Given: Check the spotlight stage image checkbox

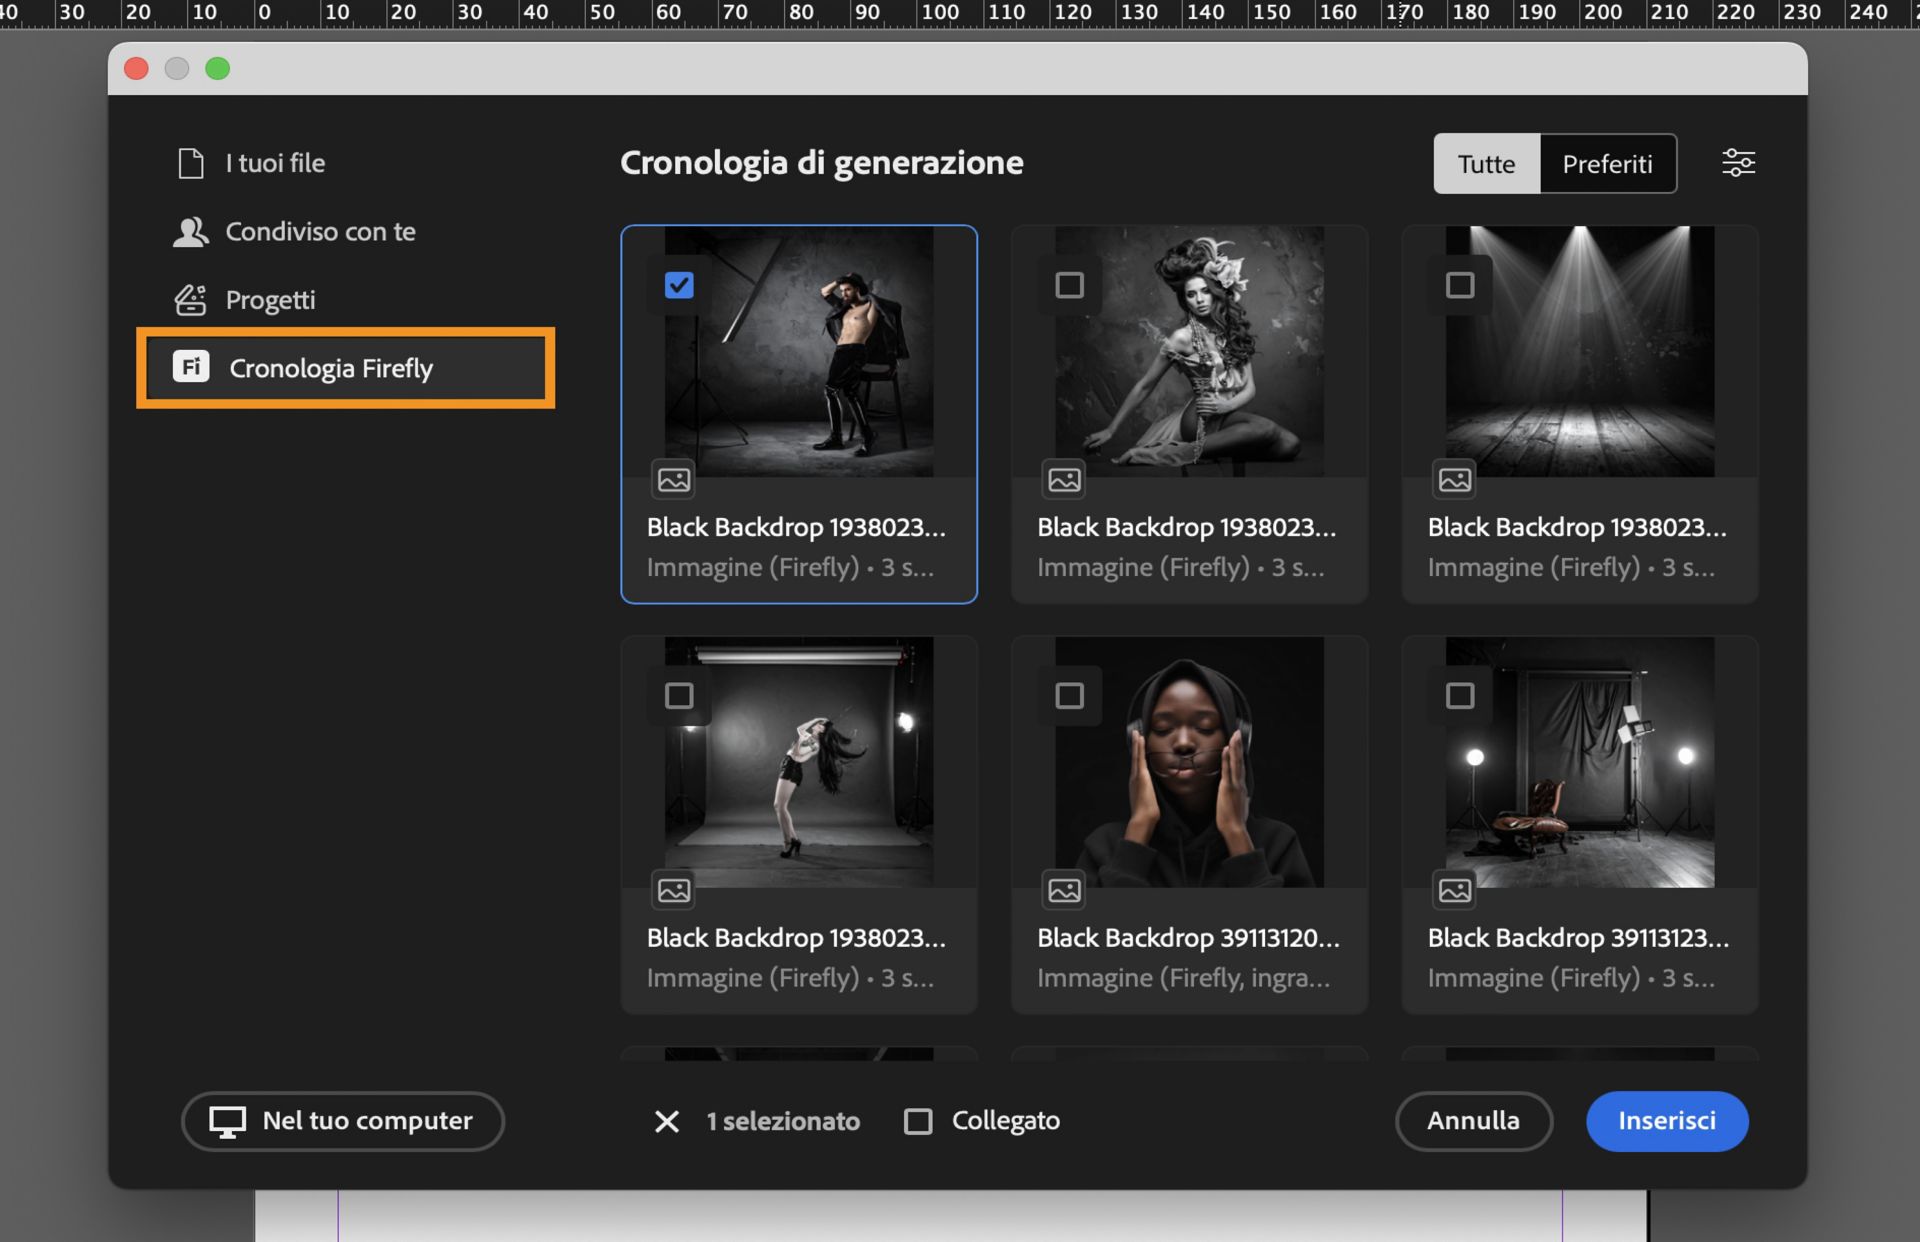Looking at the screenshot, I should [x=1460, y=285].
